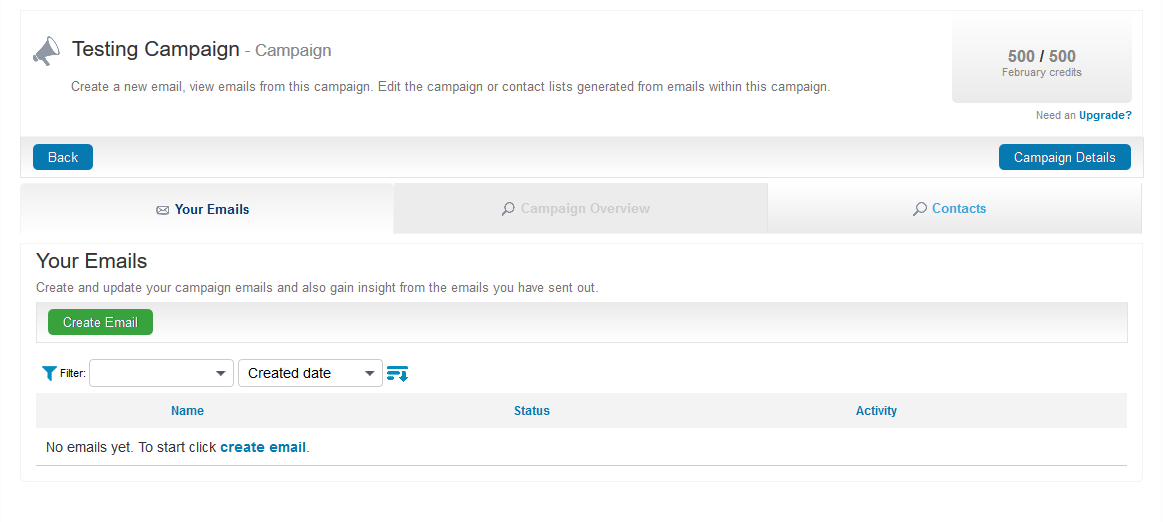Viewport: 1163px width, 522px height.
Task: Open Campaign Details
Action: (1064, 157)
